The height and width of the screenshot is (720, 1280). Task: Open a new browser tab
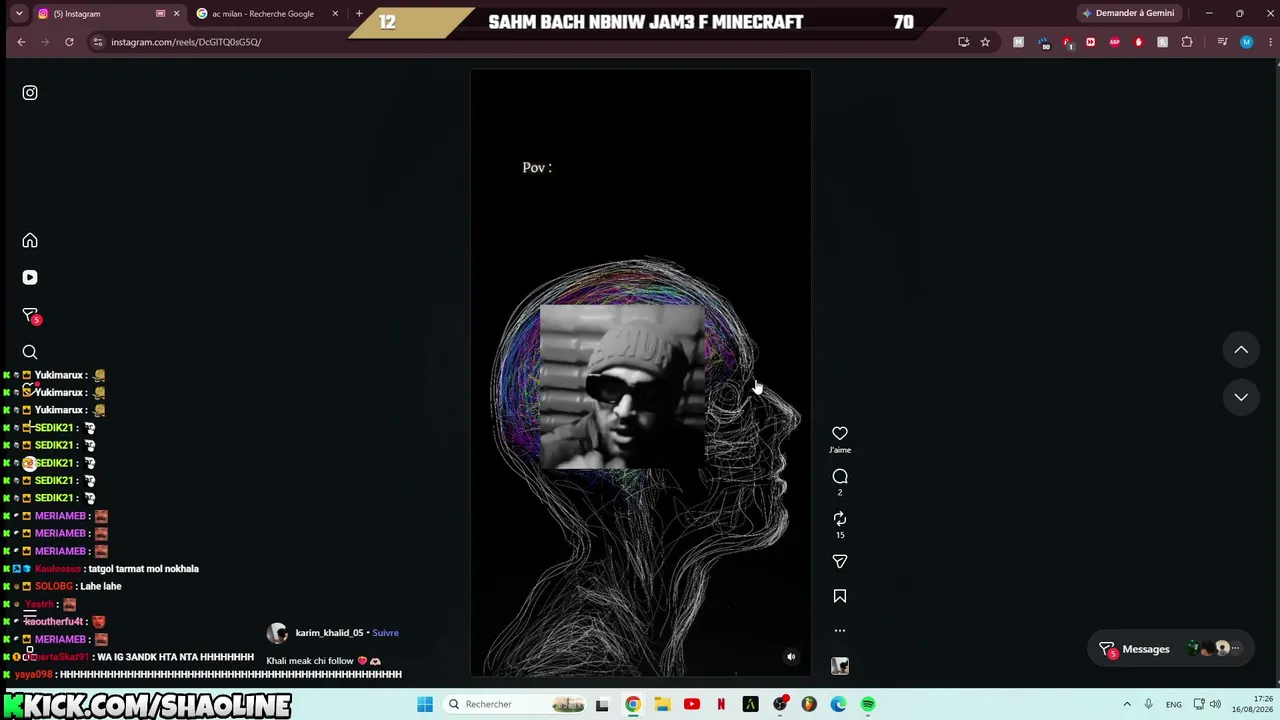coord(359,14)
